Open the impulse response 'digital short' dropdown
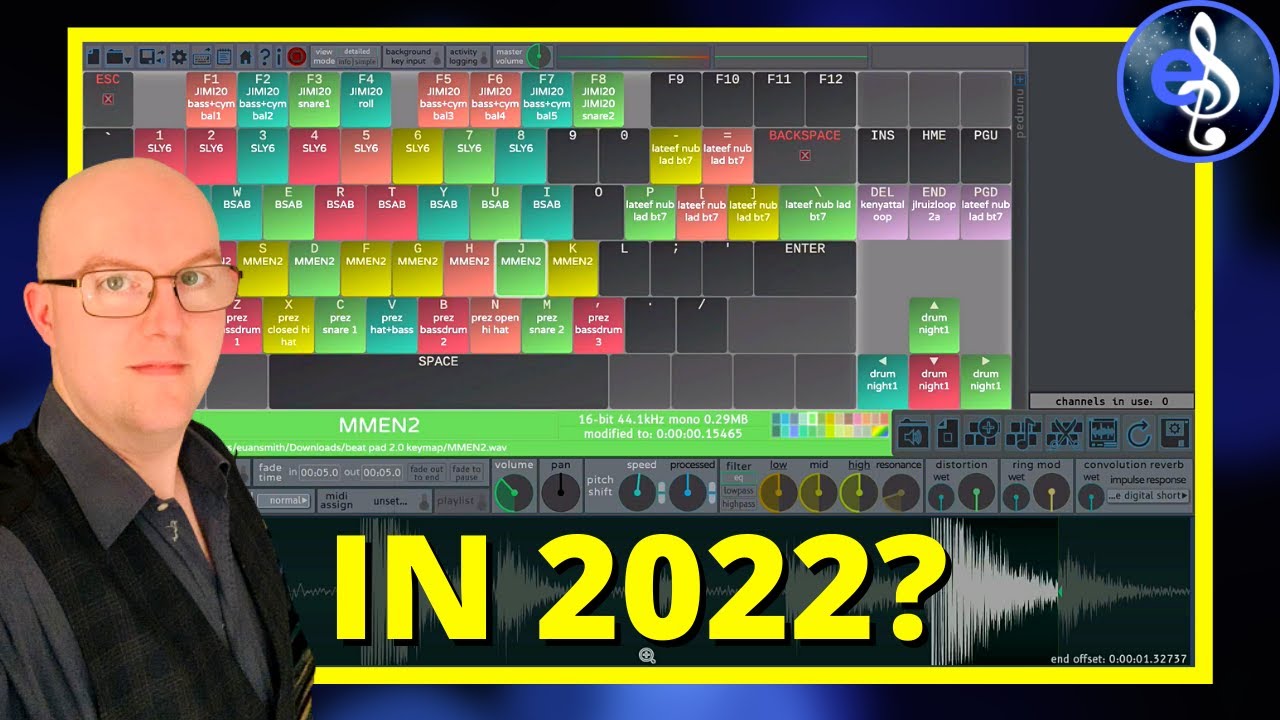The image size is (1280, 720). [x=1148, y=496]
